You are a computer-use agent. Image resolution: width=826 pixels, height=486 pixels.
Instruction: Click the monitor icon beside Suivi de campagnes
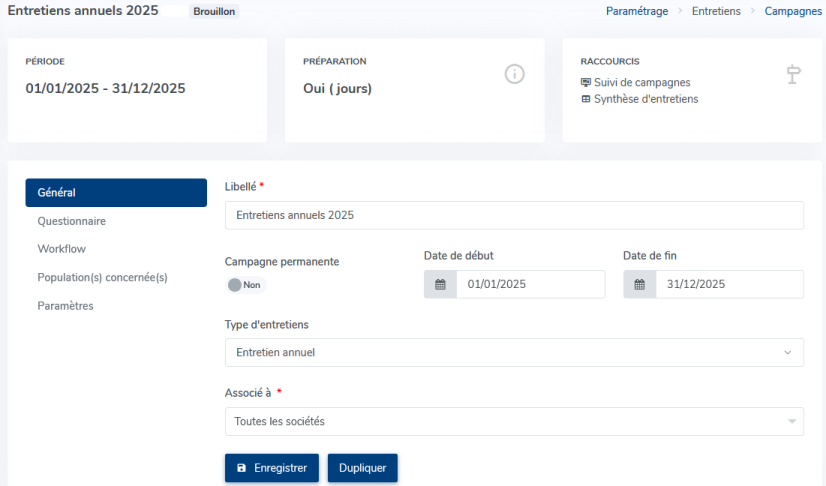pos(586,83)
